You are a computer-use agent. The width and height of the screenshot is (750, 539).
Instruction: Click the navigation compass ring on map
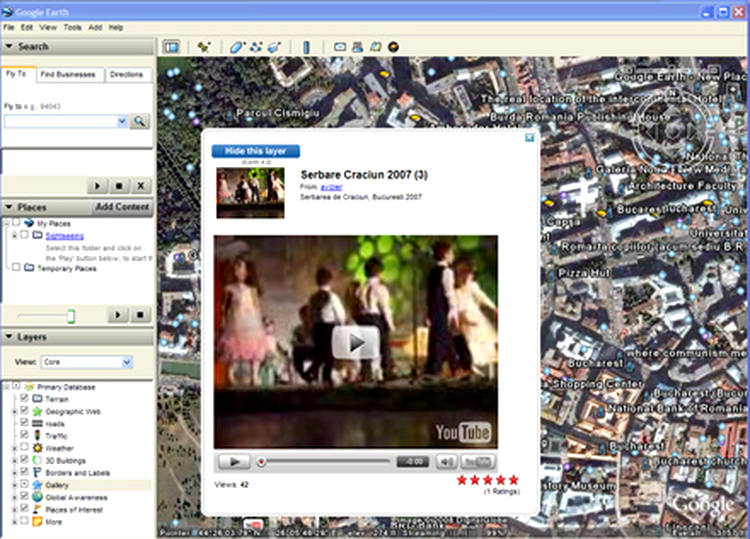pos(671,129)
